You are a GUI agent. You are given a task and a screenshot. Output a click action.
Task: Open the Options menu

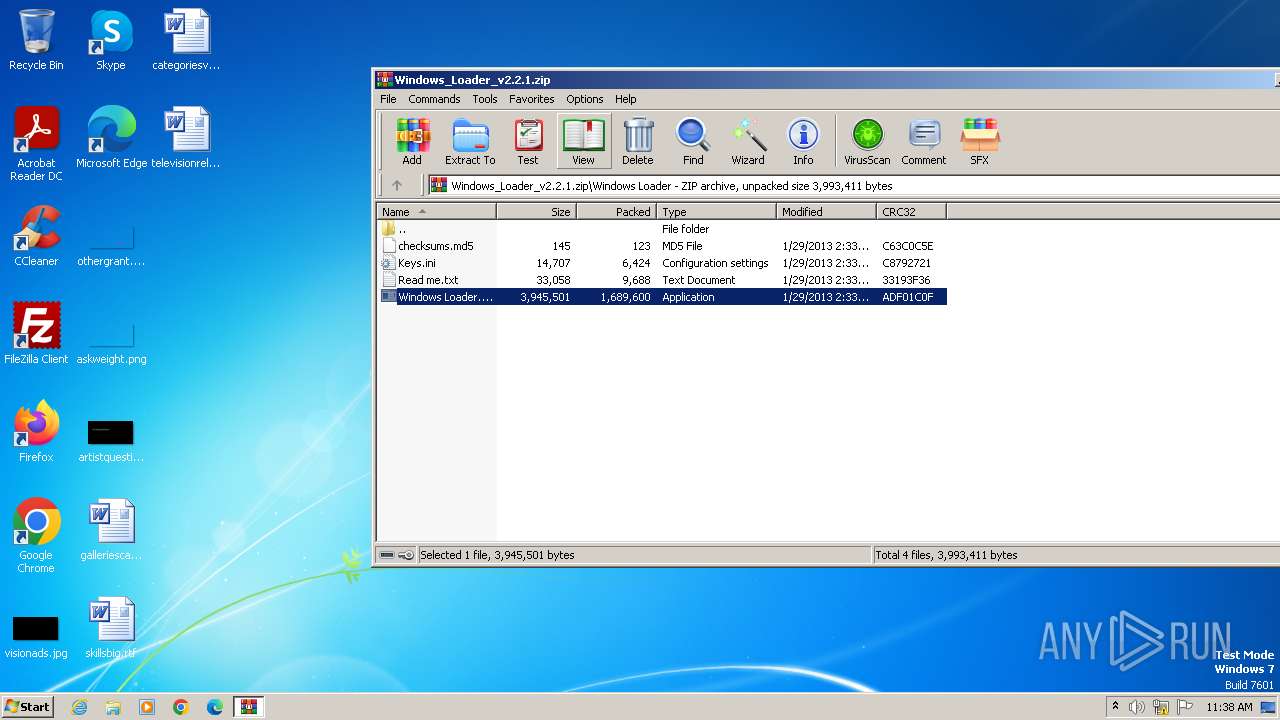pyautogui.click(x=584, y=99)
